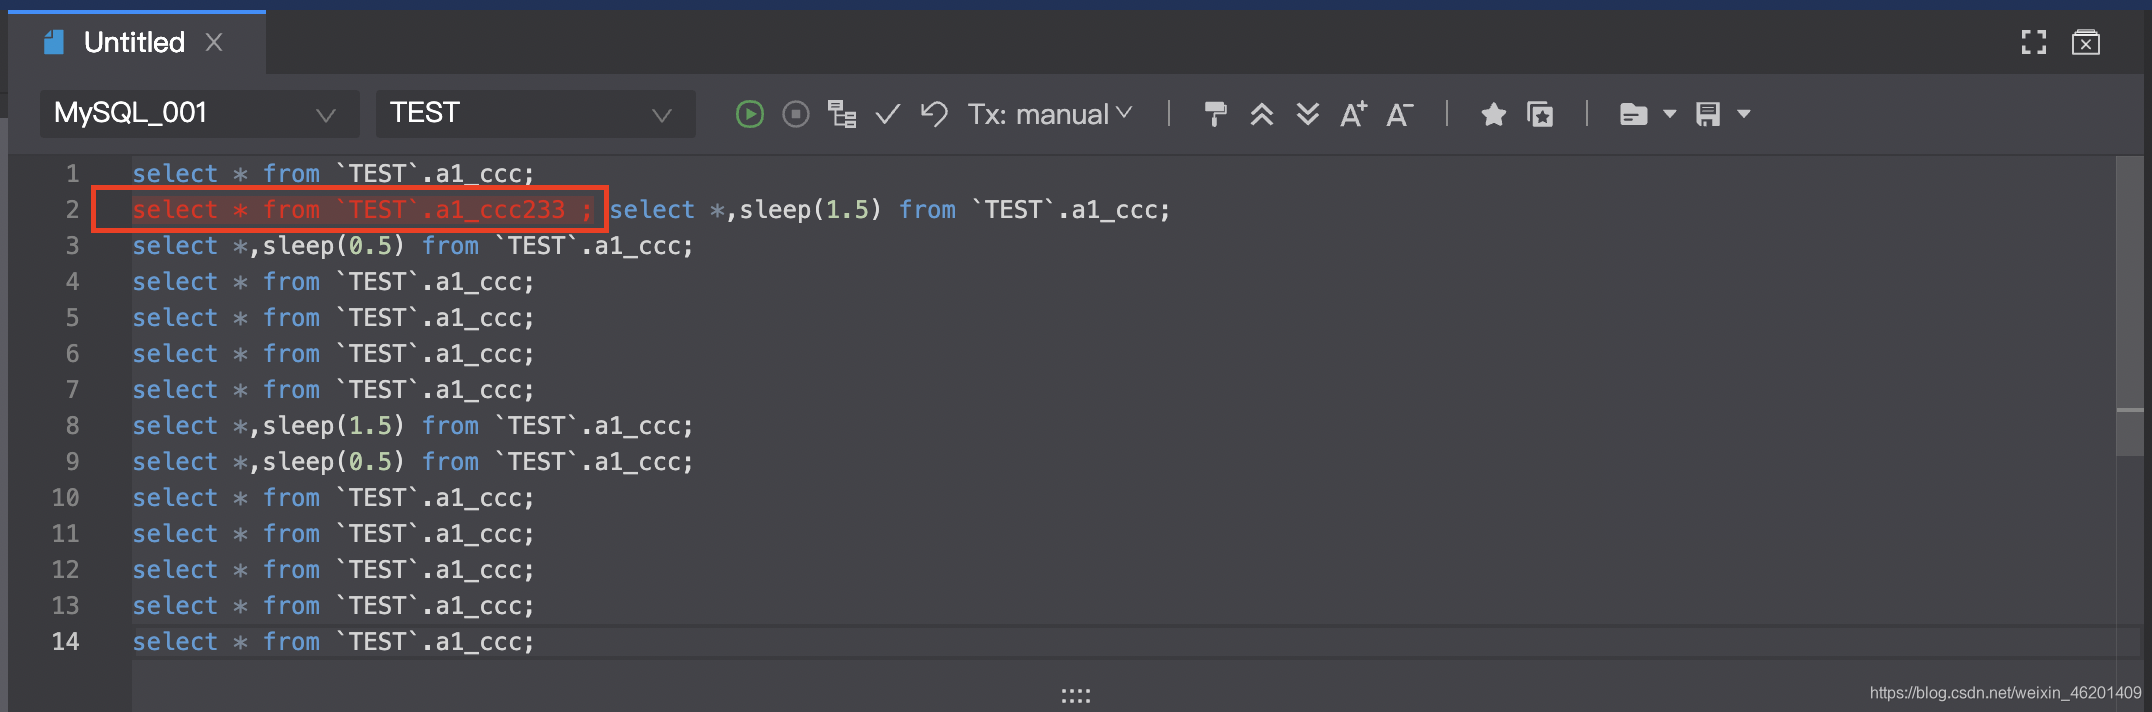Place cursor in the select statement on line 1

pyautogui.click(x=333, y=174)
